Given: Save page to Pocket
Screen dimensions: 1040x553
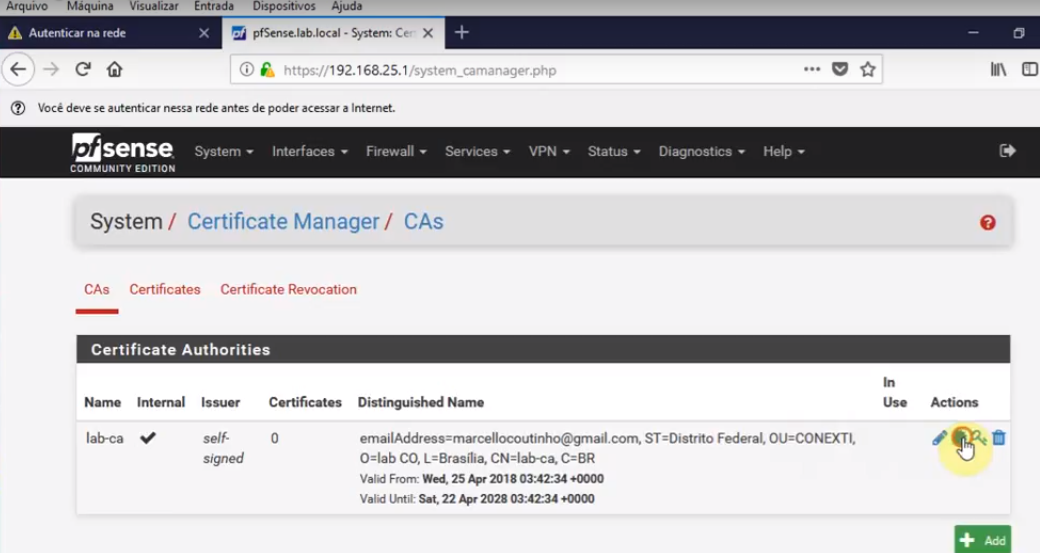Looking at the screenshot, I should (x=840, y=69).
